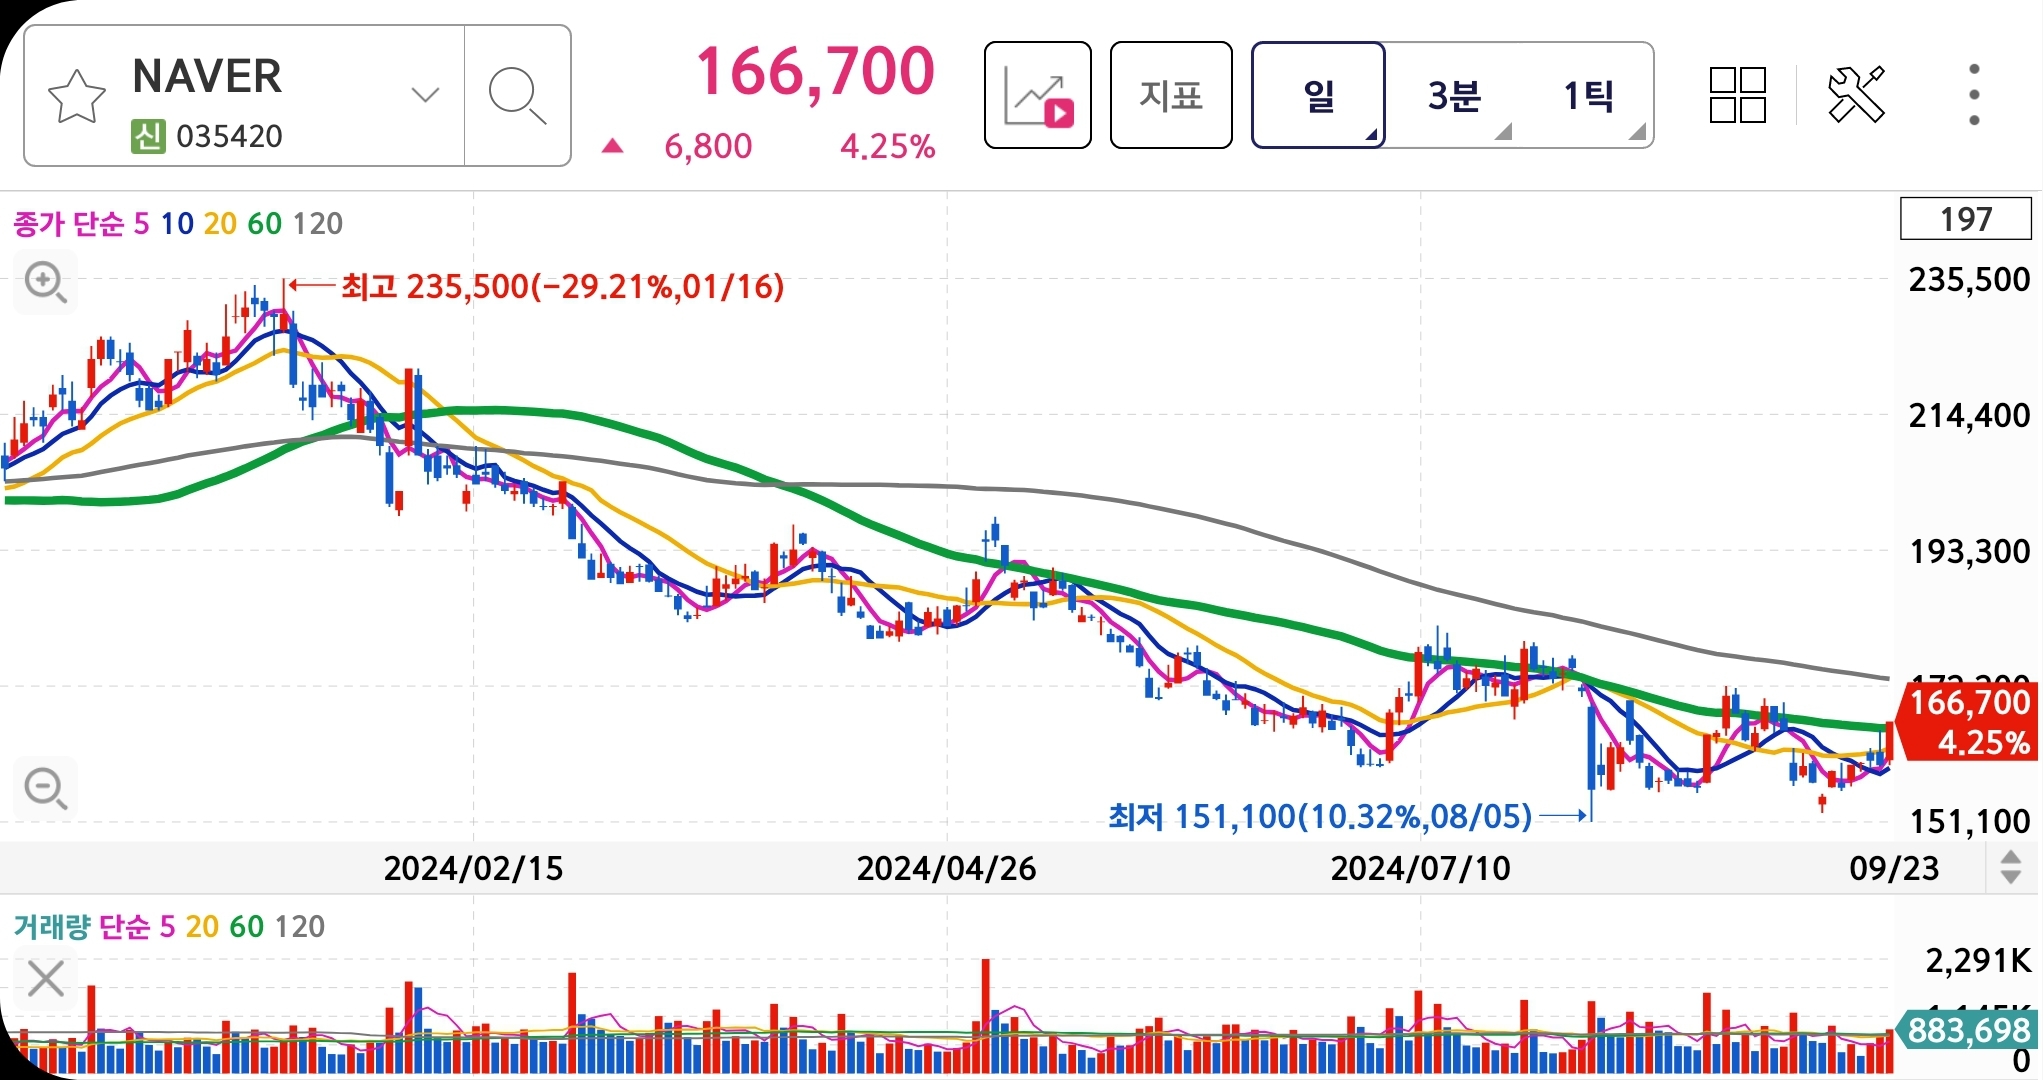Click the 883,698 volume tag
This screenshot has width=2043, height=1080.
(x=1968, y=1030)
